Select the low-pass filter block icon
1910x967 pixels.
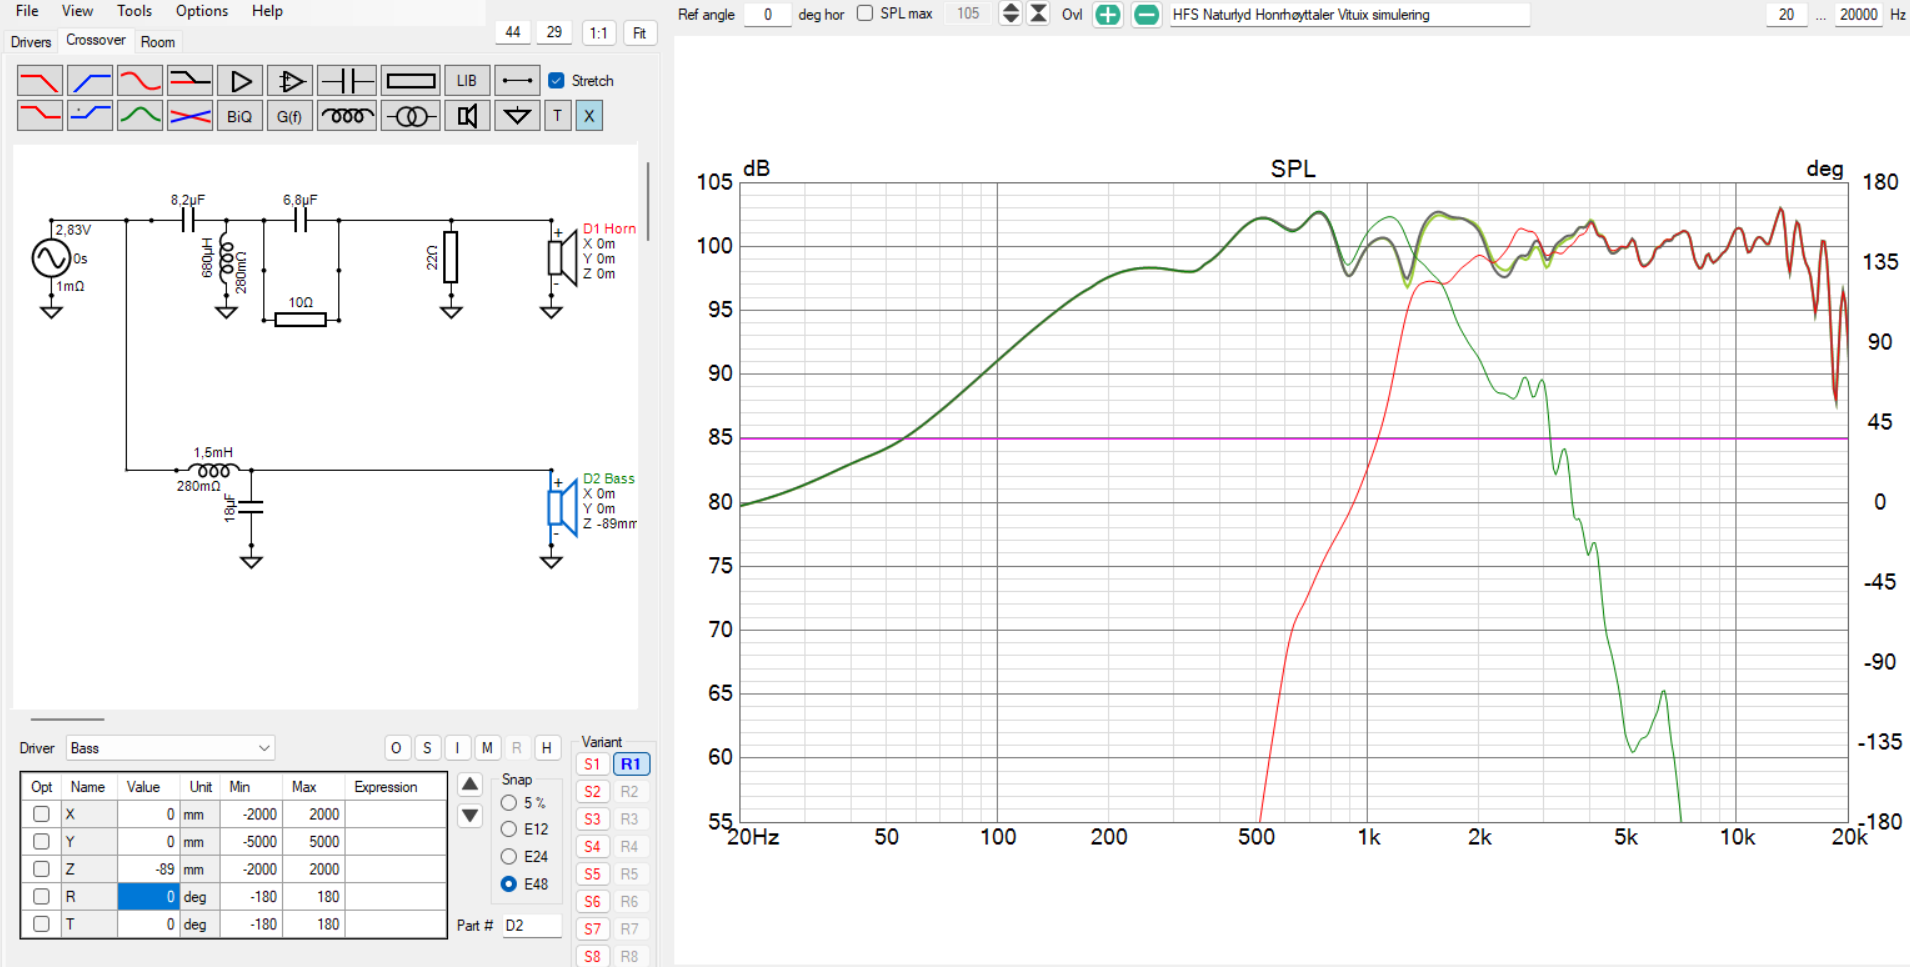pos(40,80)
